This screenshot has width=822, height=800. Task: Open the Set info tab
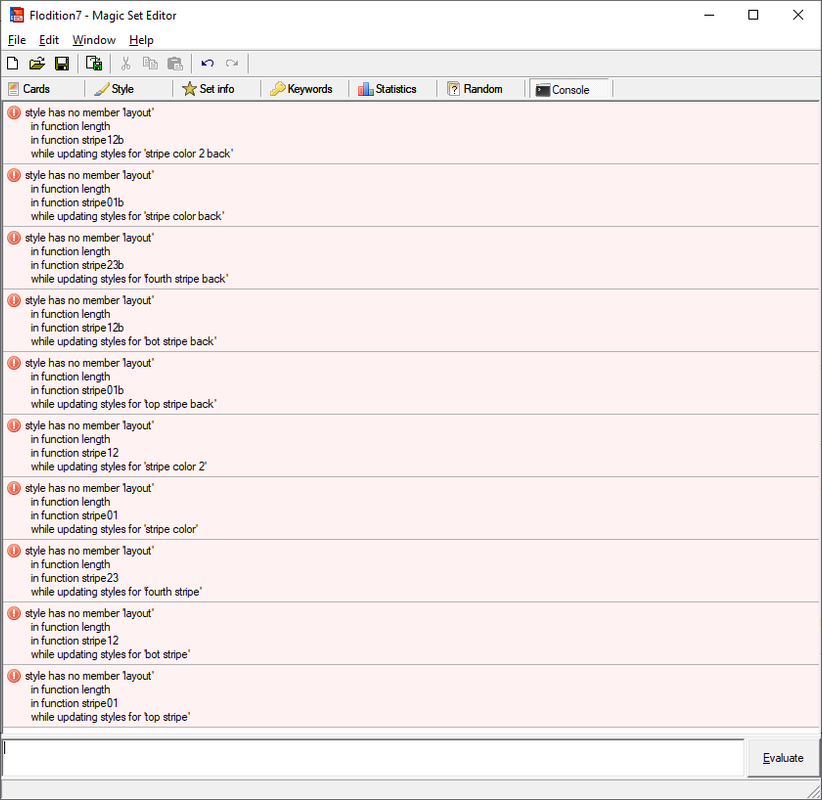[217, 89]
